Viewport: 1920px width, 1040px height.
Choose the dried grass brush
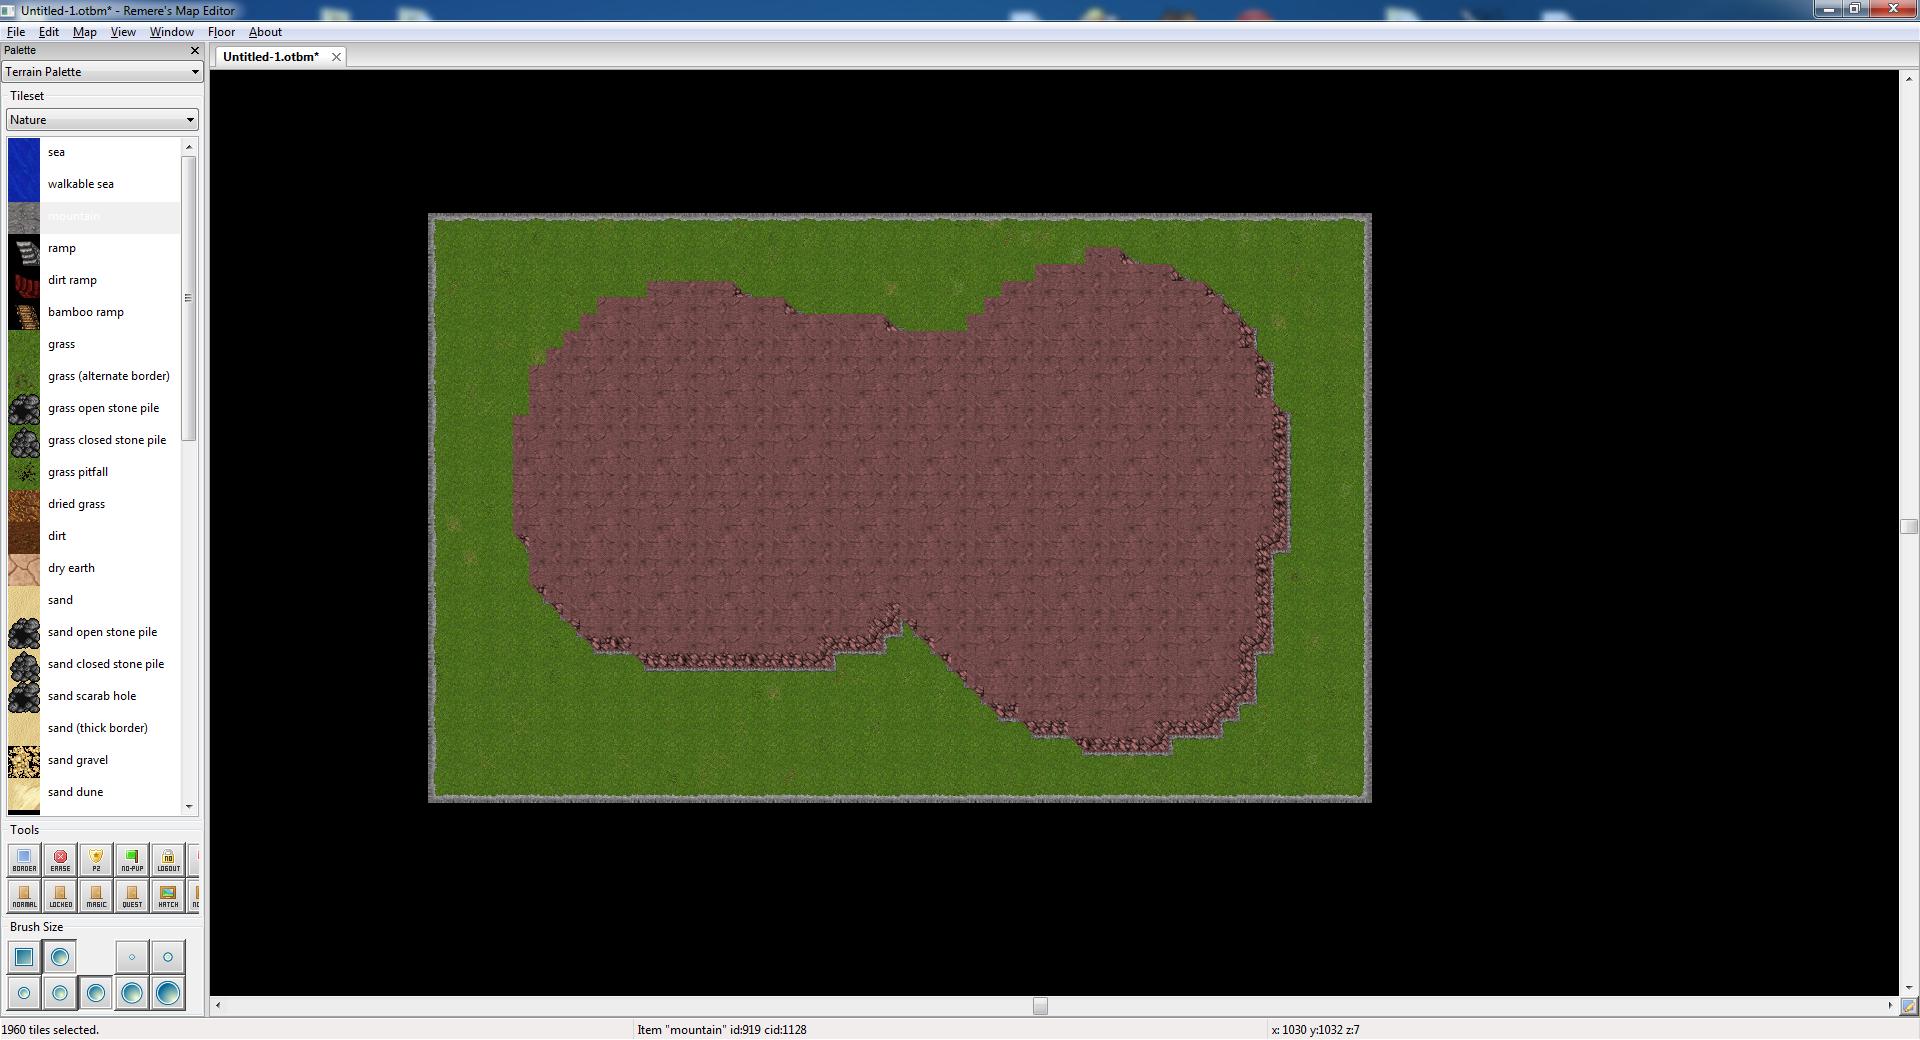[x=94, y=504]
